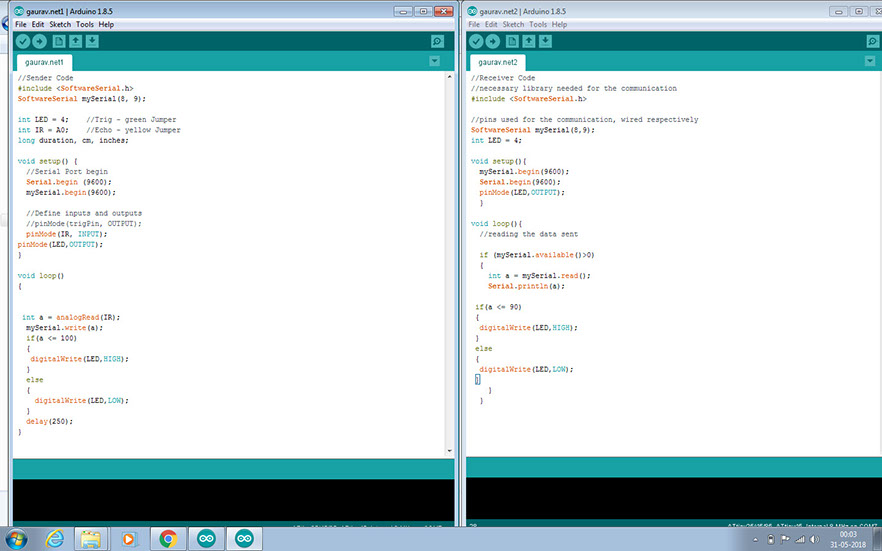Open Action Center flag in tray
Image resolution: width=882 pixels, height=551 pixels.
coord(785,540)
